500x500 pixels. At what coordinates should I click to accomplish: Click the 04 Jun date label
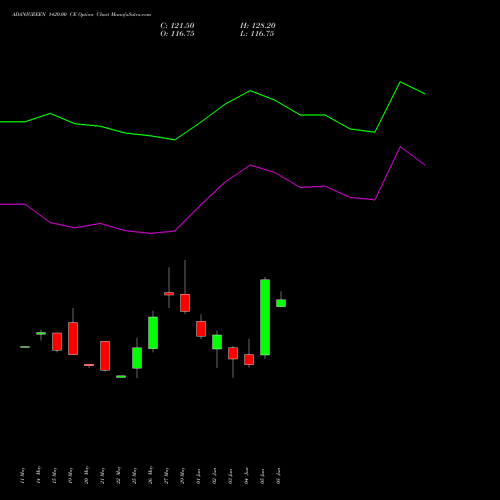pyautogui.click(x=246, y=476)
